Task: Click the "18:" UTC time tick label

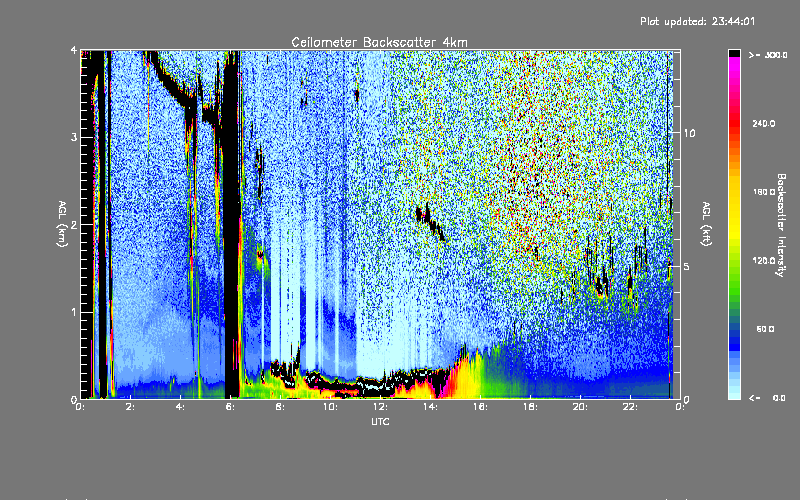Action: coord(530,407)
